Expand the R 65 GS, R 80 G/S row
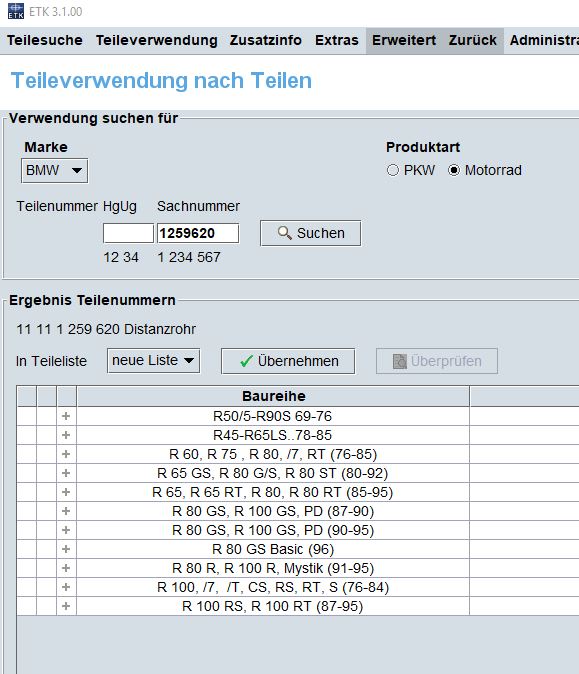 click(66, 473)
